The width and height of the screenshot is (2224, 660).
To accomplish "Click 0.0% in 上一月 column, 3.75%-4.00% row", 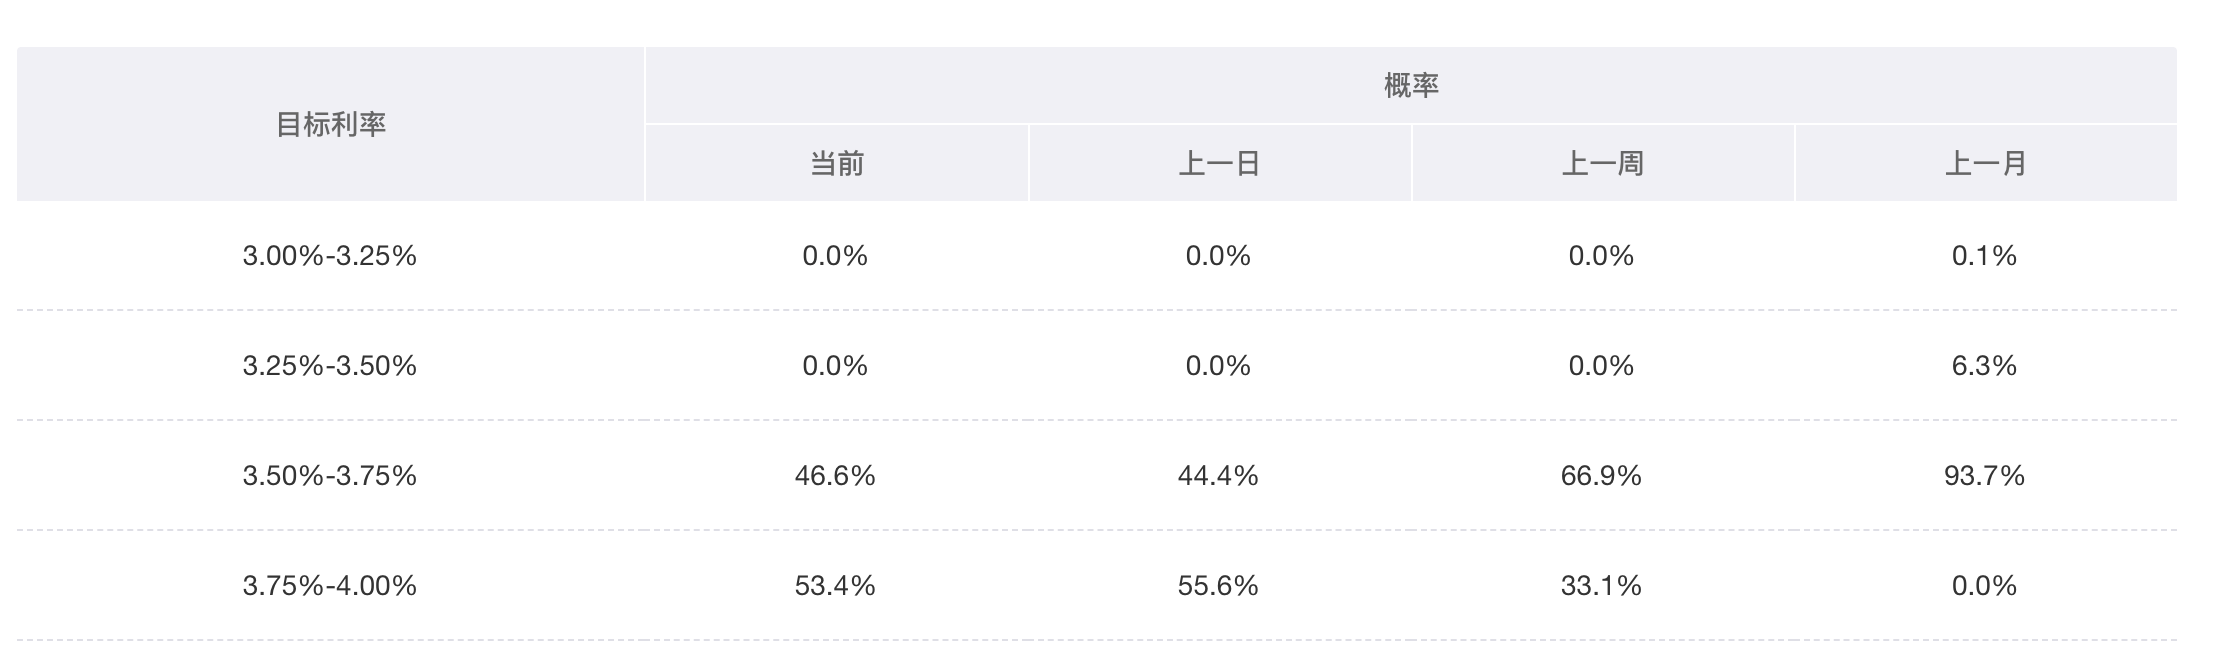I will click(1984, 586).
